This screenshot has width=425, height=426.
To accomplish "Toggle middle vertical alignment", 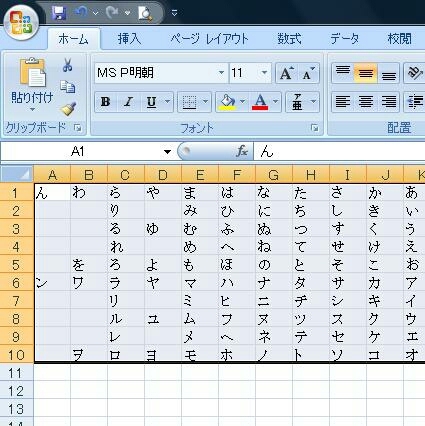I will [366, 73].
